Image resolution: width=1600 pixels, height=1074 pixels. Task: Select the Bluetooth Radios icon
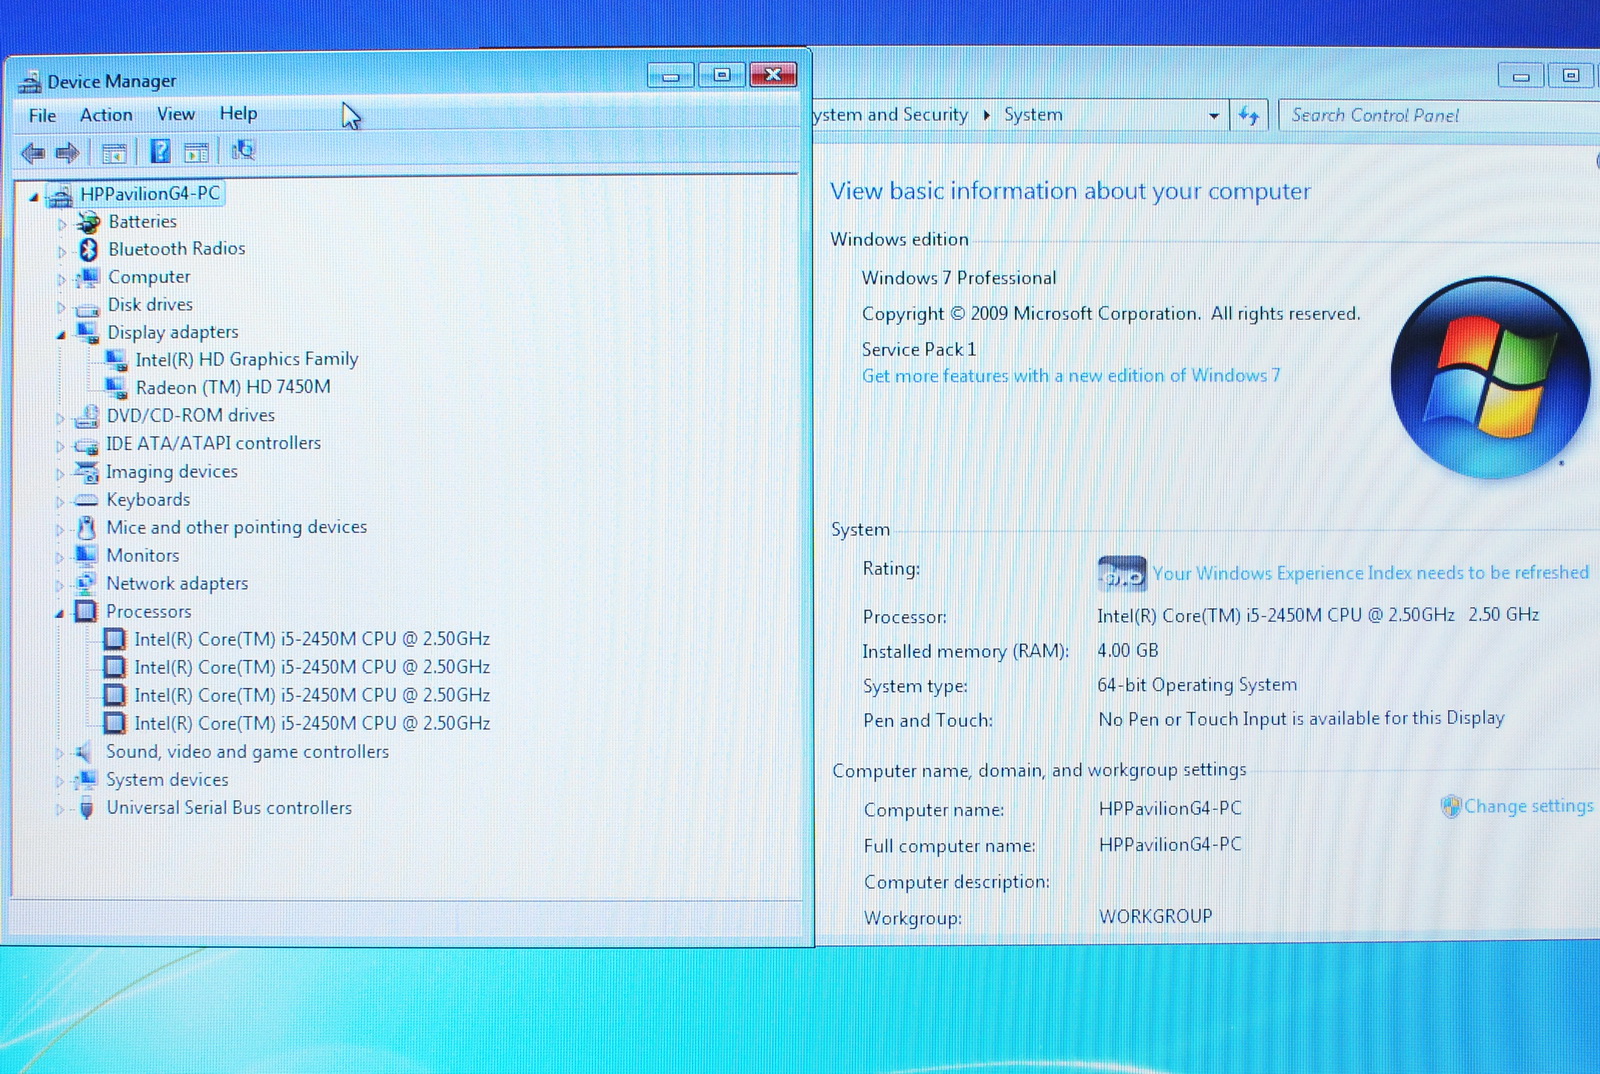(x=89, y=249)
